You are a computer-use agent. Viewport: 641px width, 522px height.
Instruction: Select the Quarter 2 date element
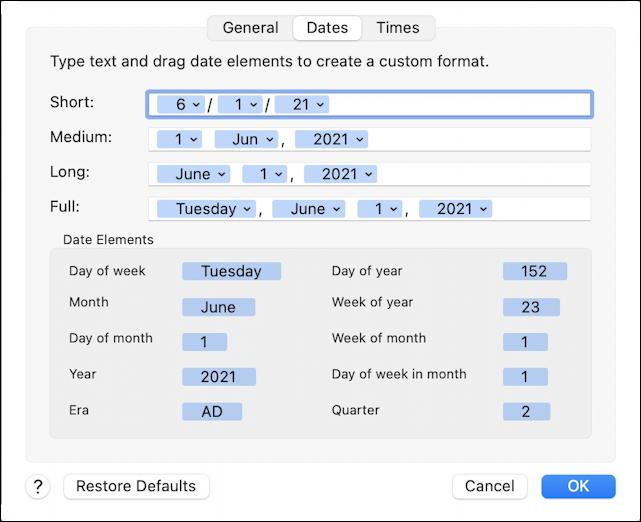point(527,412)
